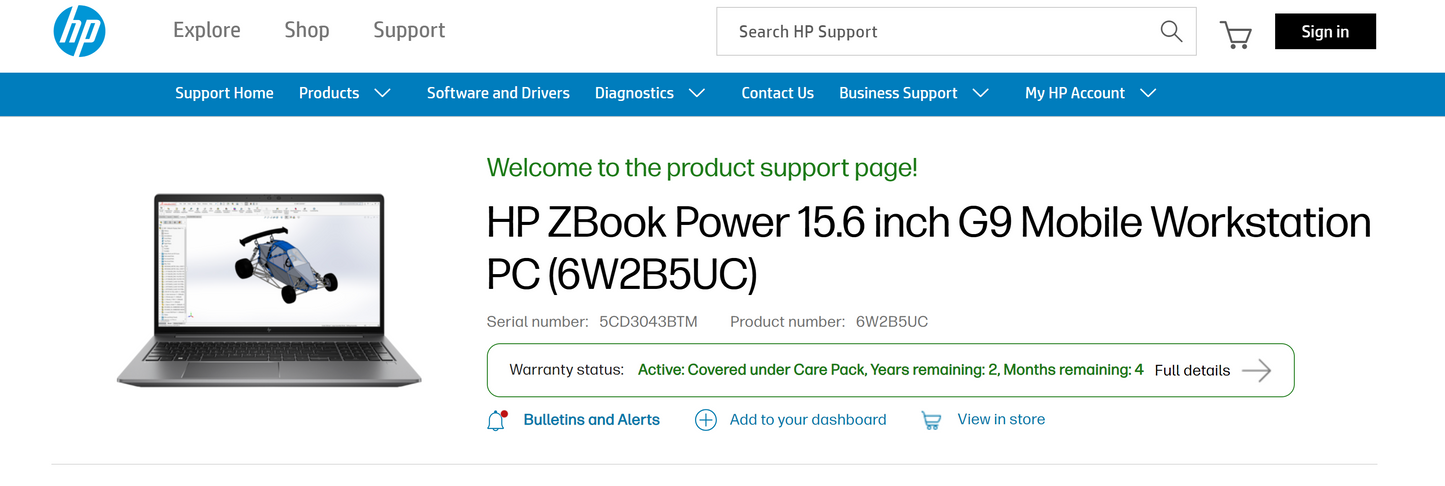The height and width of the screenshot is (486, 1445).
Task: Click the ZBook laptop product image
Action: click(269, 290)
